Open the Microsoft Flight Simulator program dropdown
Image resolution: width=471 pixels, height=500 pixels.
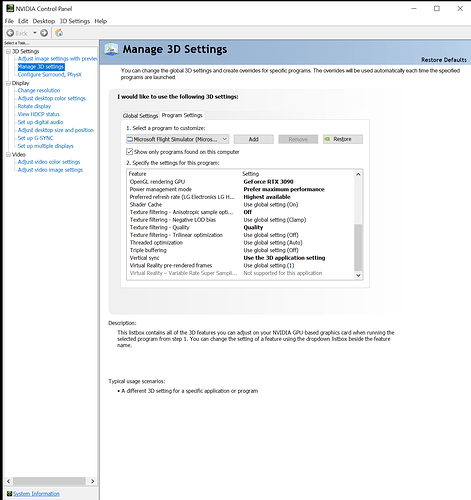coord(178,139)
